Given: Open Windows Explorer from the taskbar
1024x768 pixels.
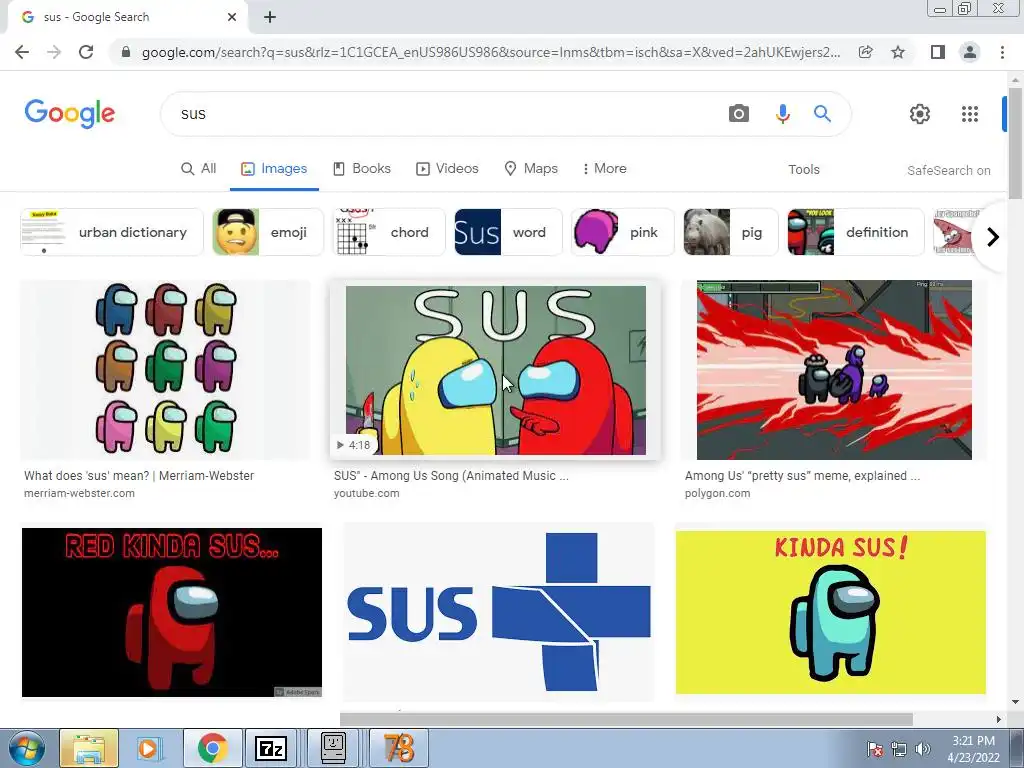Looking at the screenshot, I should tap(89, 748).
